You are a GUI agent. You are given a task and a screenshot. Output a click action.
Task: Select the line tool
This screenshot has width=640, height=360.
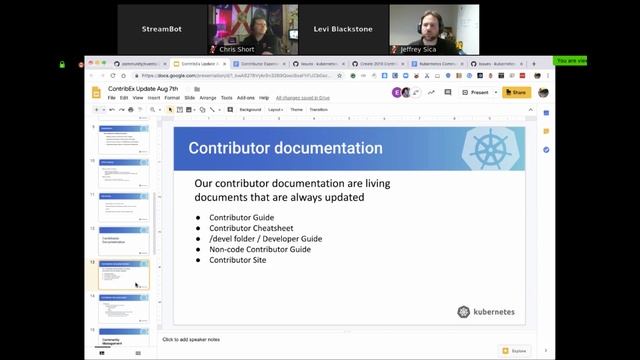tap(212, 110)
